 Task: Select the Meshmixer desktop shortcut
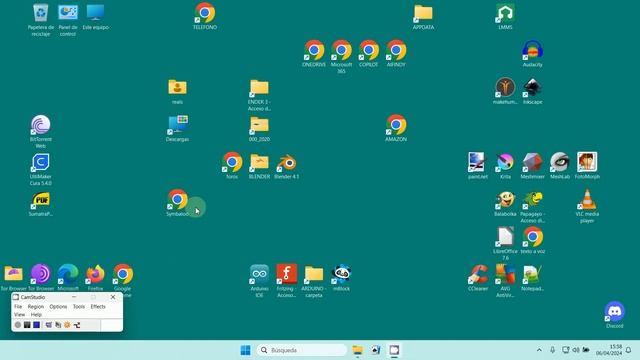tap(533, 165)
